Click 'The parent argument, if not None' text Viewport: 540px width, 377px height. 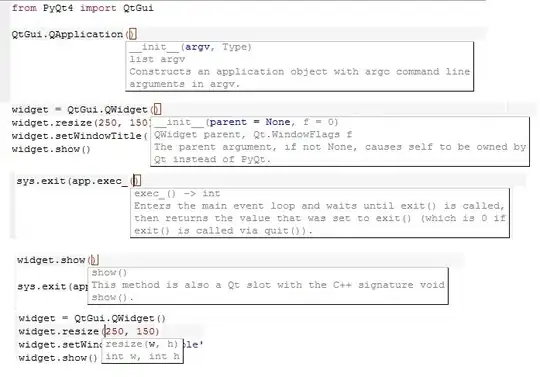click(255, 147)
